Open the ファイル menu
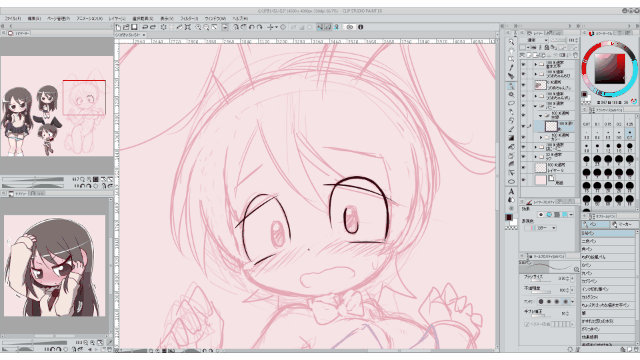This screenshot has width=640, height=360. pyautogui.click(x=13, y=18)
